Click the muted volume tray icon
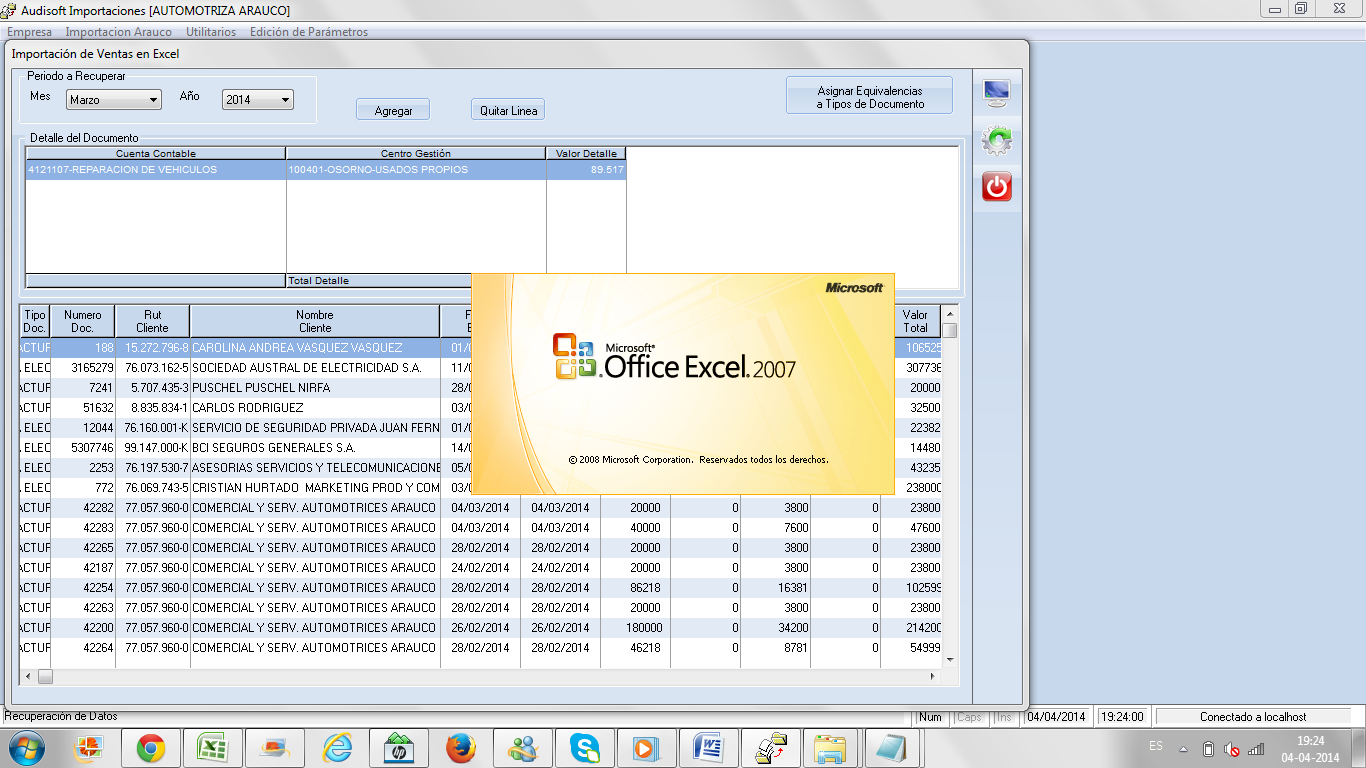 [x=1232, y=748]
